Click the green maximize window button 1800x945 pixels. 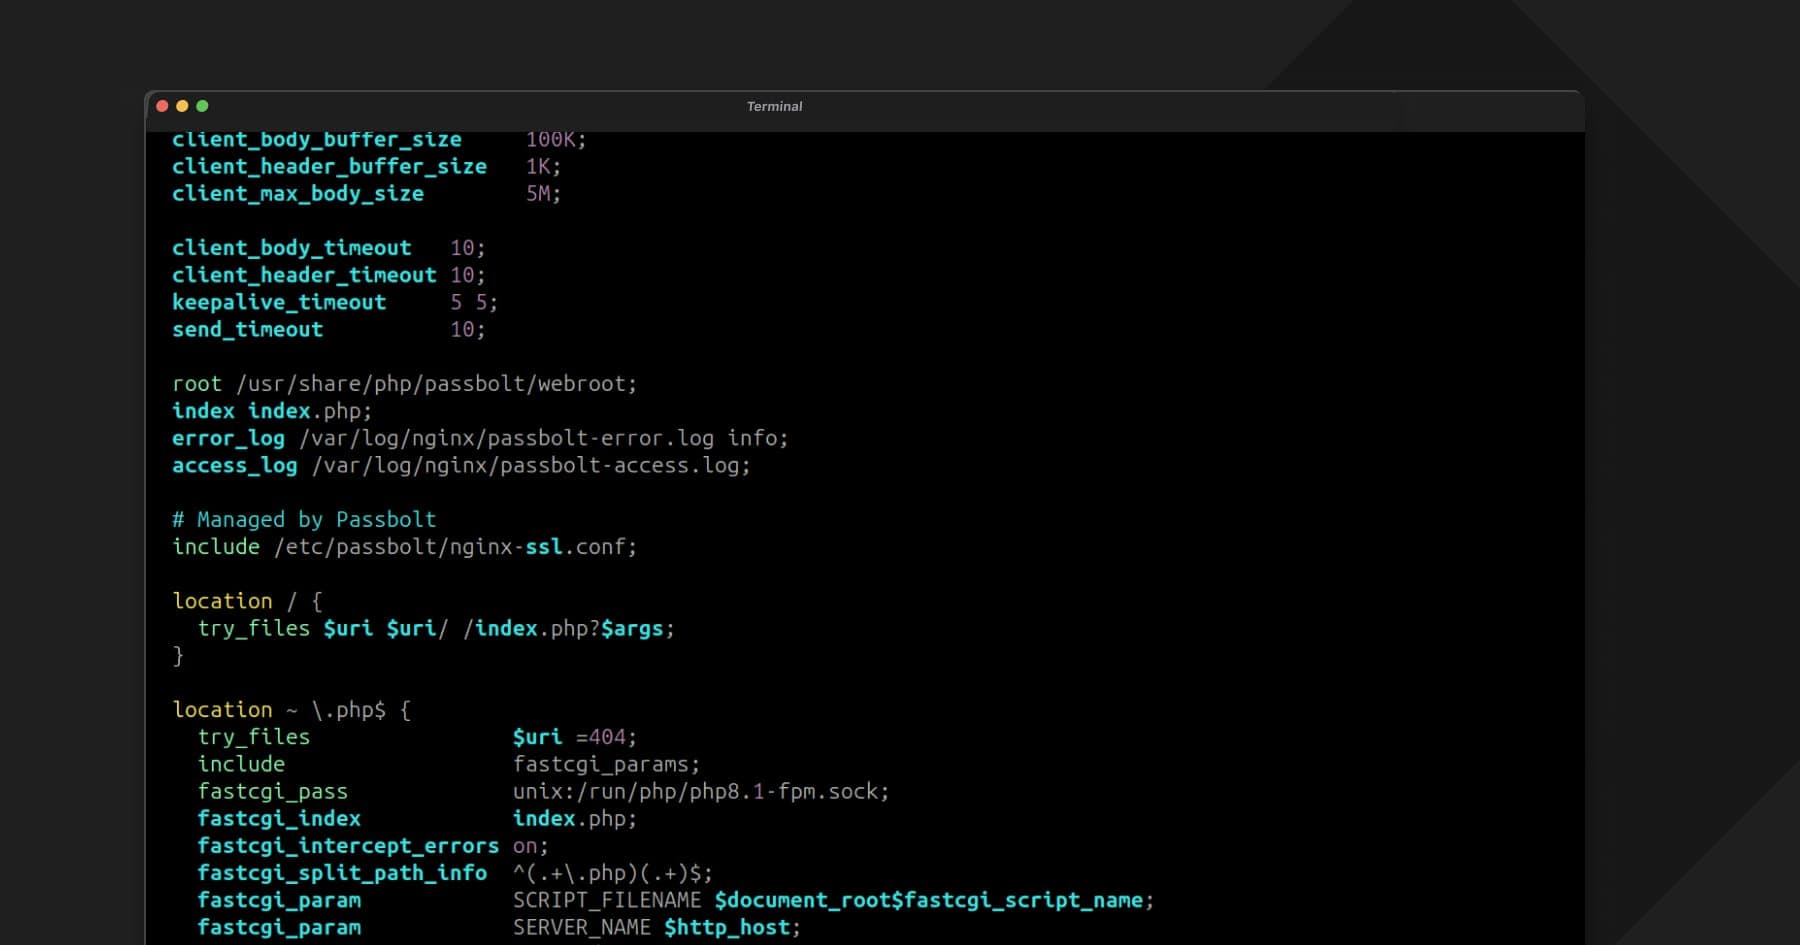pos(202,106)
